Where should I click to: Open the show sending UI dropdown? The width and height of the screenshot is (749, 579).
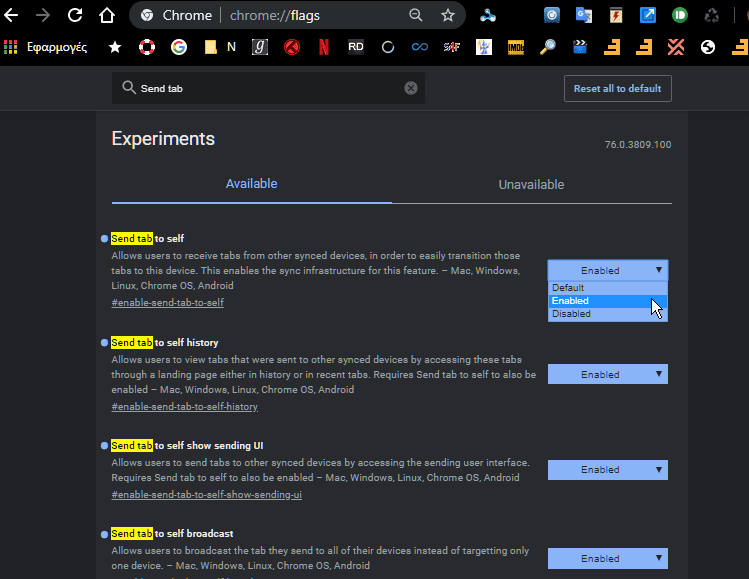point(608,470)
